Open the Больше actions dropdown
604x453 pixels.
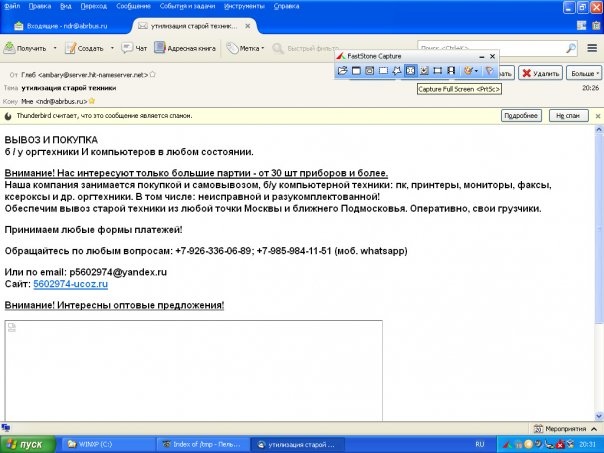pos(583,73)
